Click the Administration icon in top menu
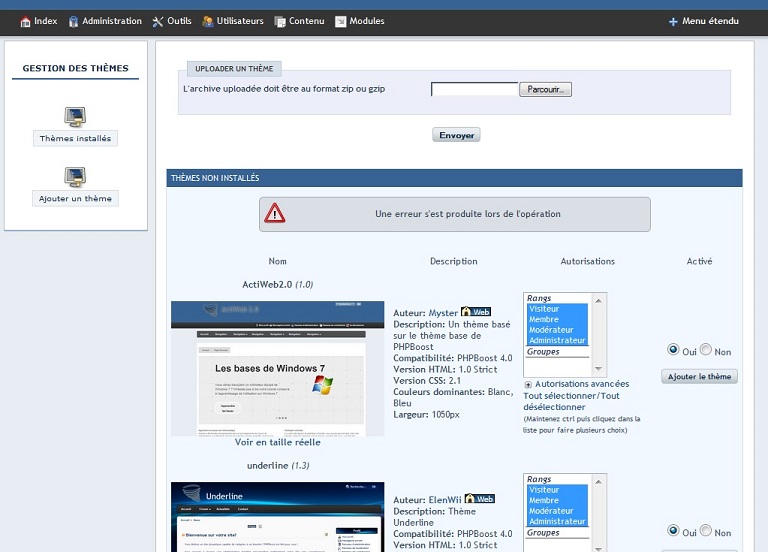Image resolution: width=768 pixels, height=552 pixels. tap(74, 21)
